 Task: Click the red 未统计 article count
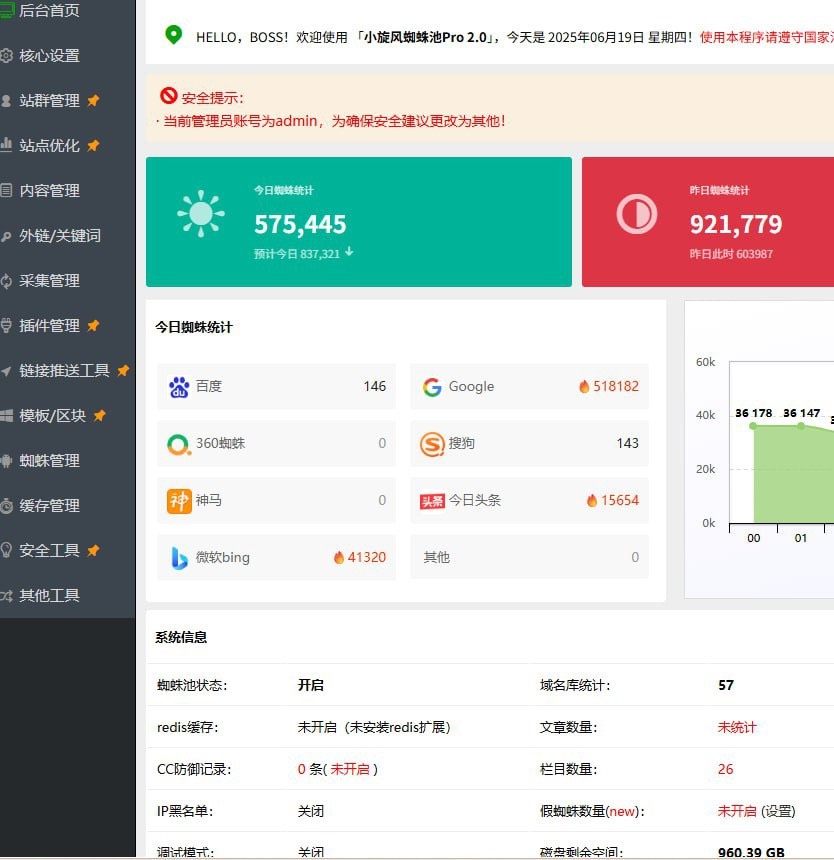737,727
